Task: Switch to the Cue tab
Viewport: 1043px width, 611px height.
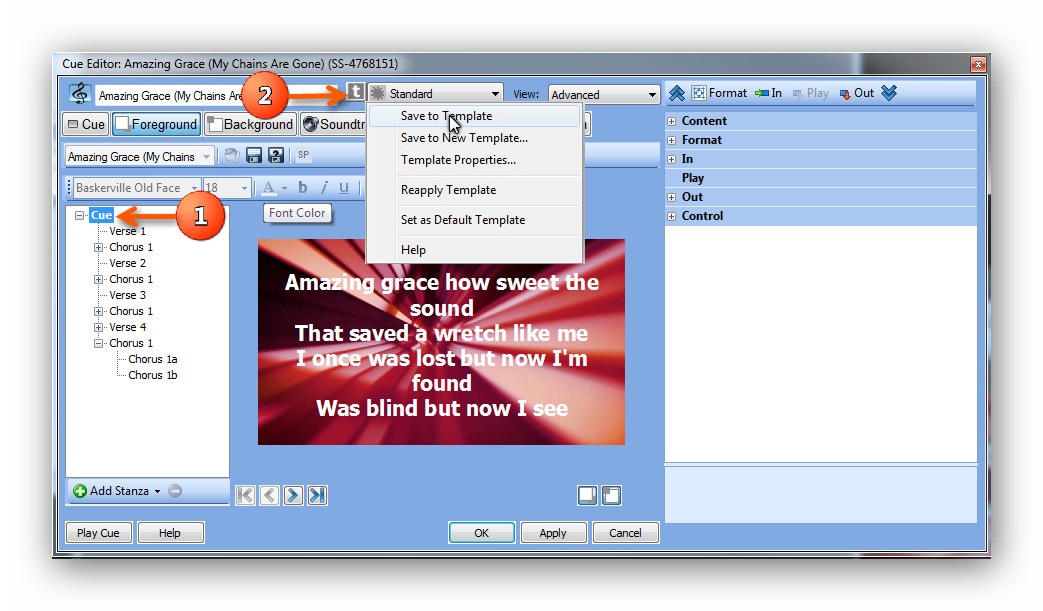Action: pos(86,124)
